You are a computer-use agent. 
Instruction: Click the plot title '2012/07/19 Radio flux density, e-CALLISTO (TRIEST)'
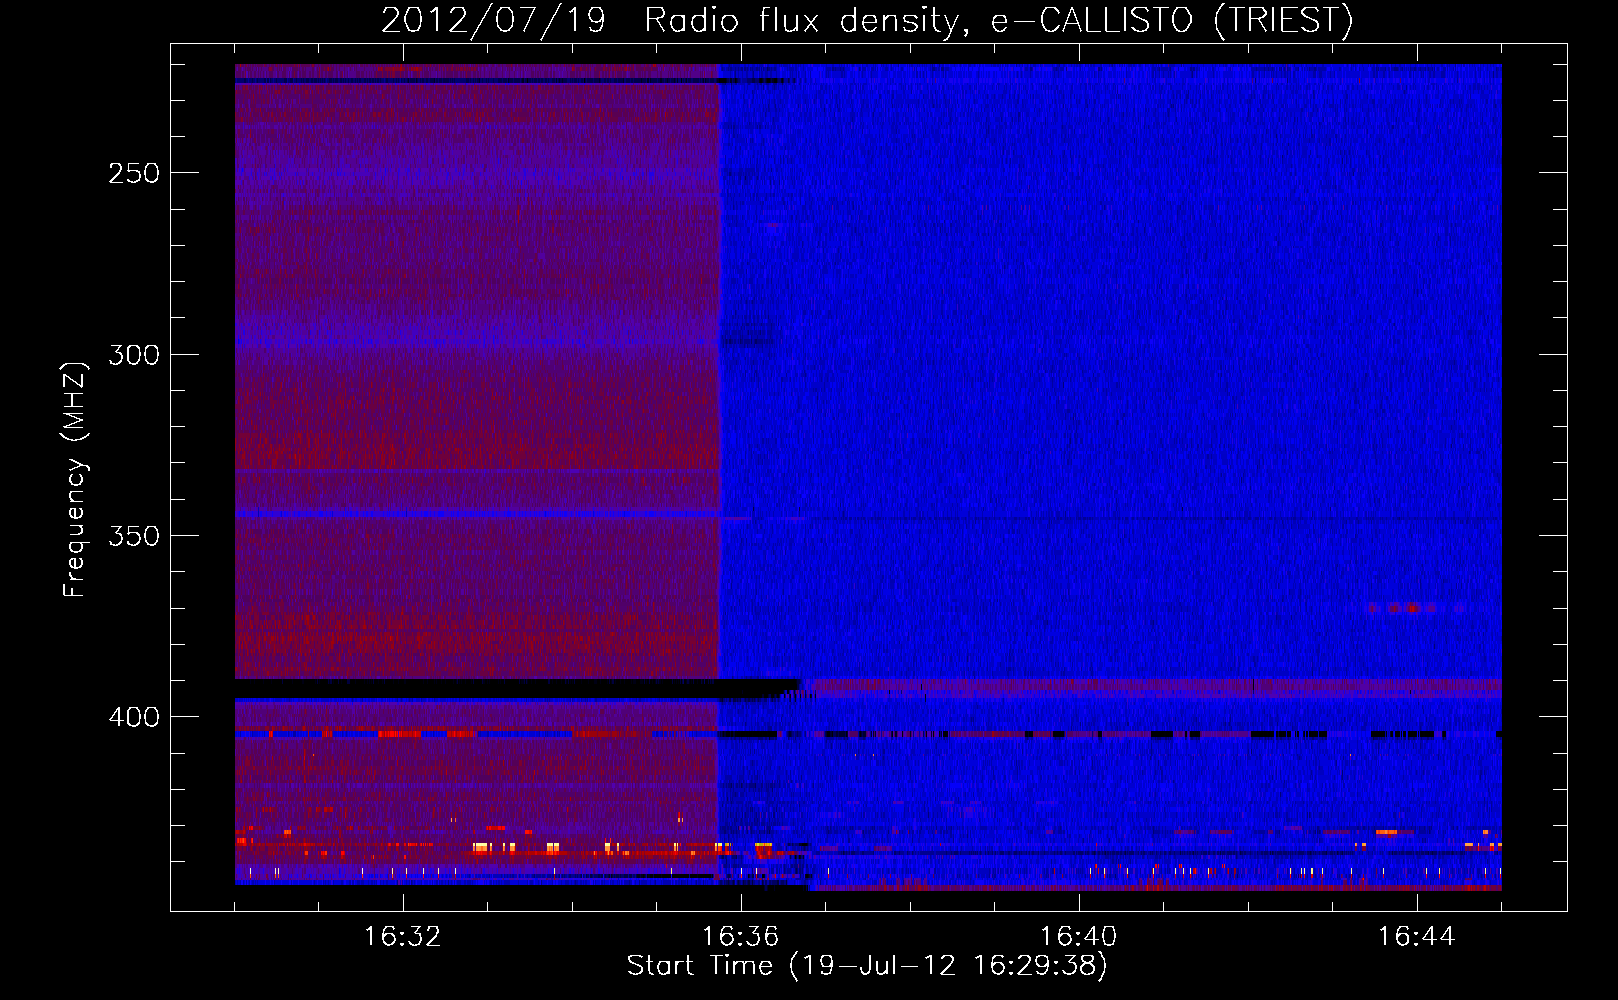[x=867, y=20]
